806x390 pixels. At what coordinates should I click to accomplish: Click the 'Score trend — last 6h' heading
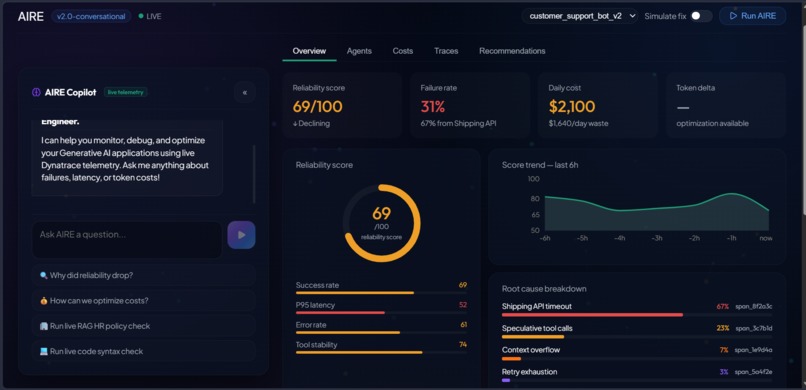point(540,165)
